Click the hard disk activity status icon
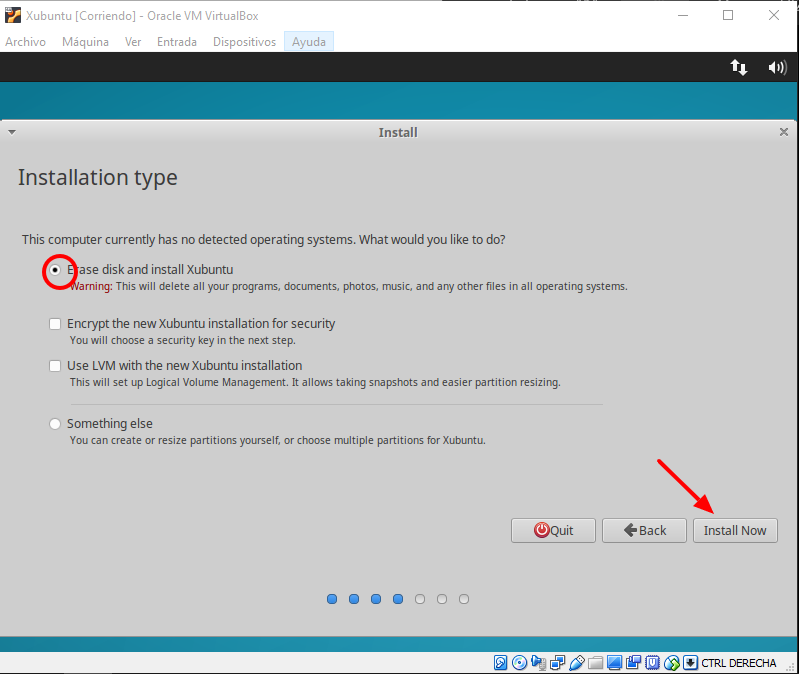799x674 pixels. point(500,662)
